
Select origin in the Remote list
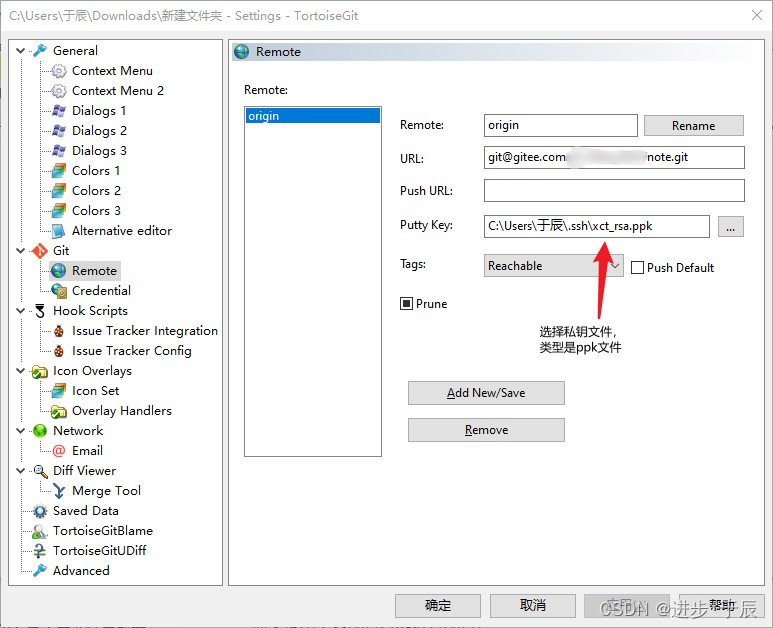pyautogui.click(x=313, y=116)
